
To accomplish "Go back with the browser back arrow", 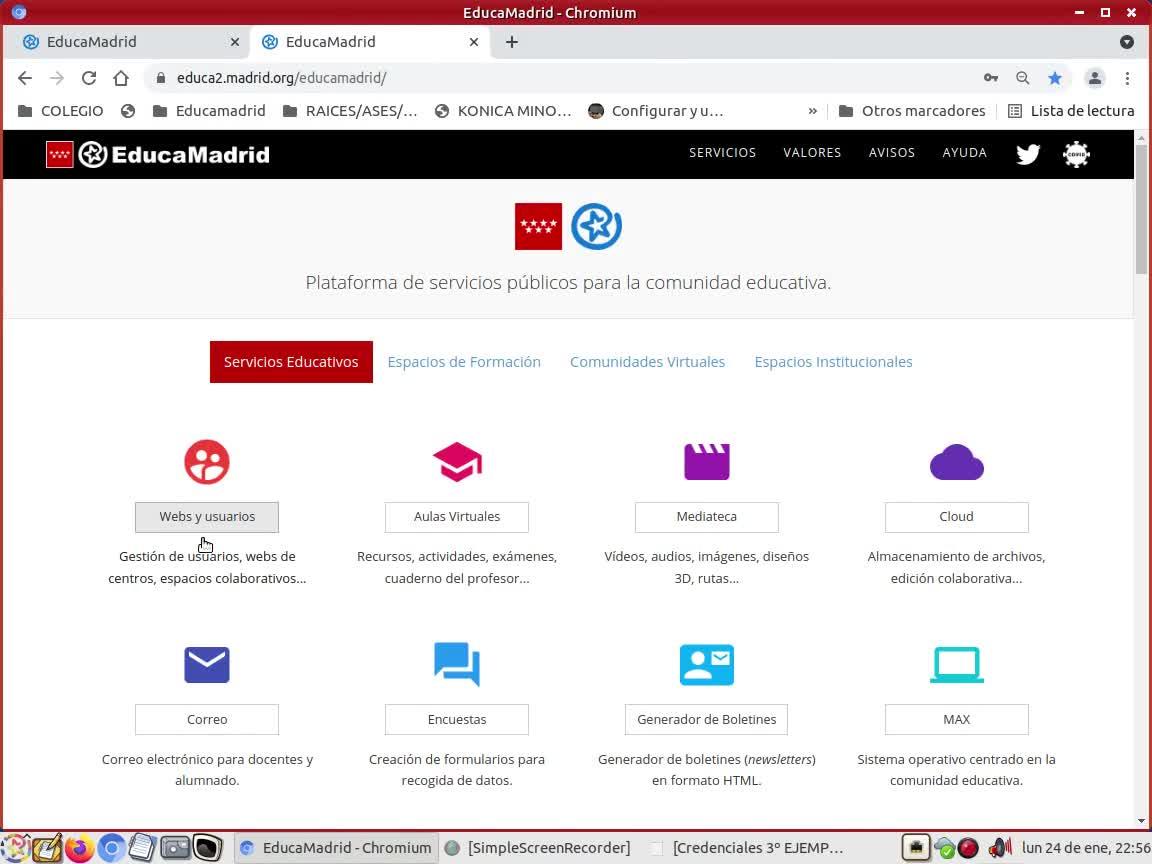I will tap(25, 78).
